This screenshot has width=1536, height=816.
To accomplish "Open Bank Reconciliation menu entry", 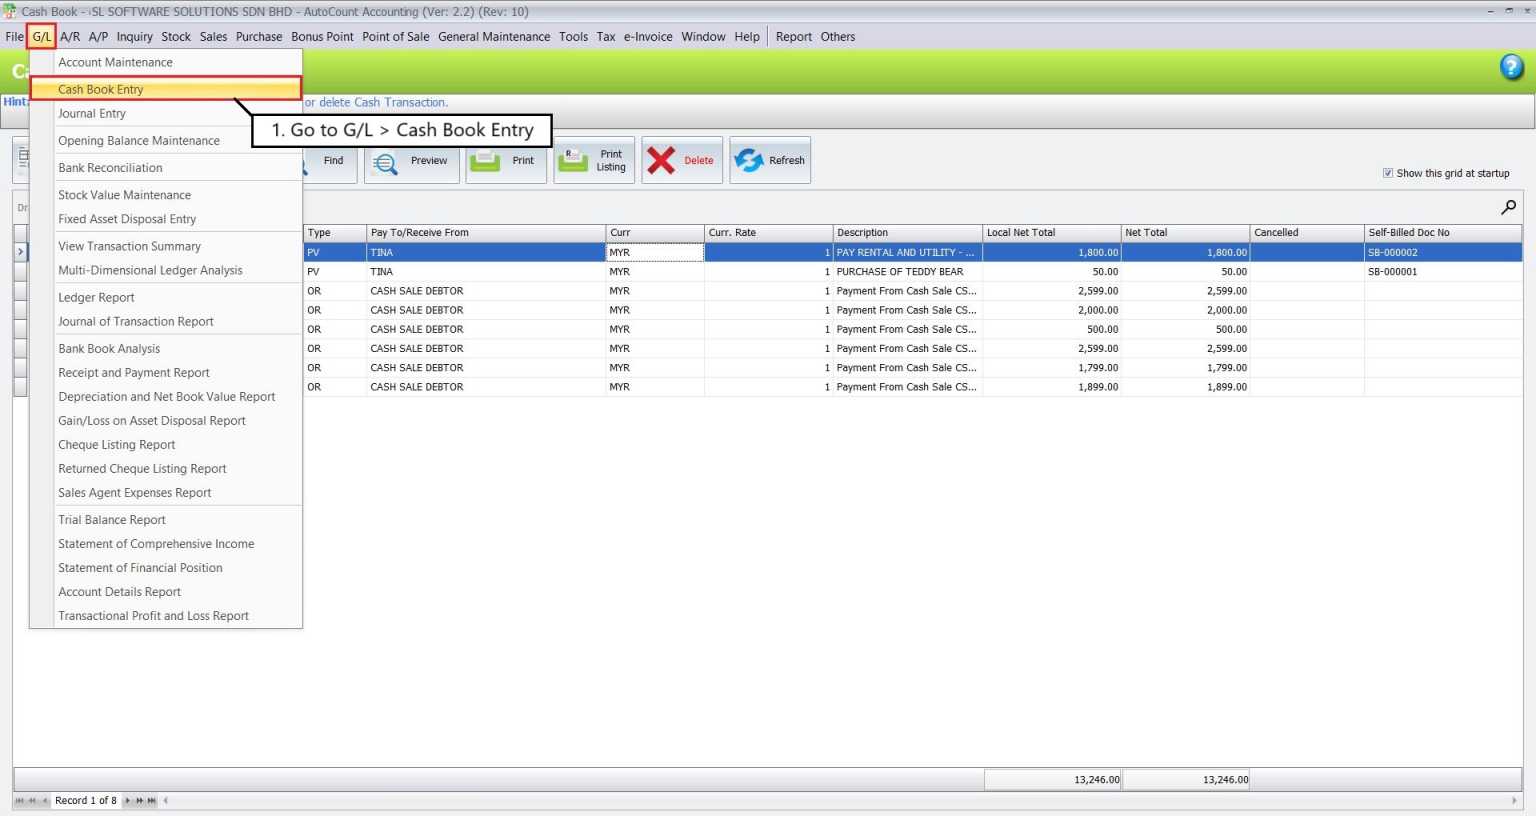I will [x=166, y=168].
